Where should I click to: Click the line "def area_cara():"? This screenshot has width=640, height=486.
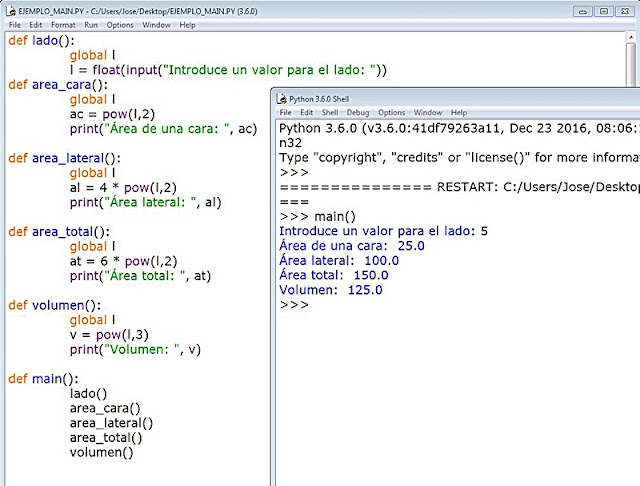(58, 84)
